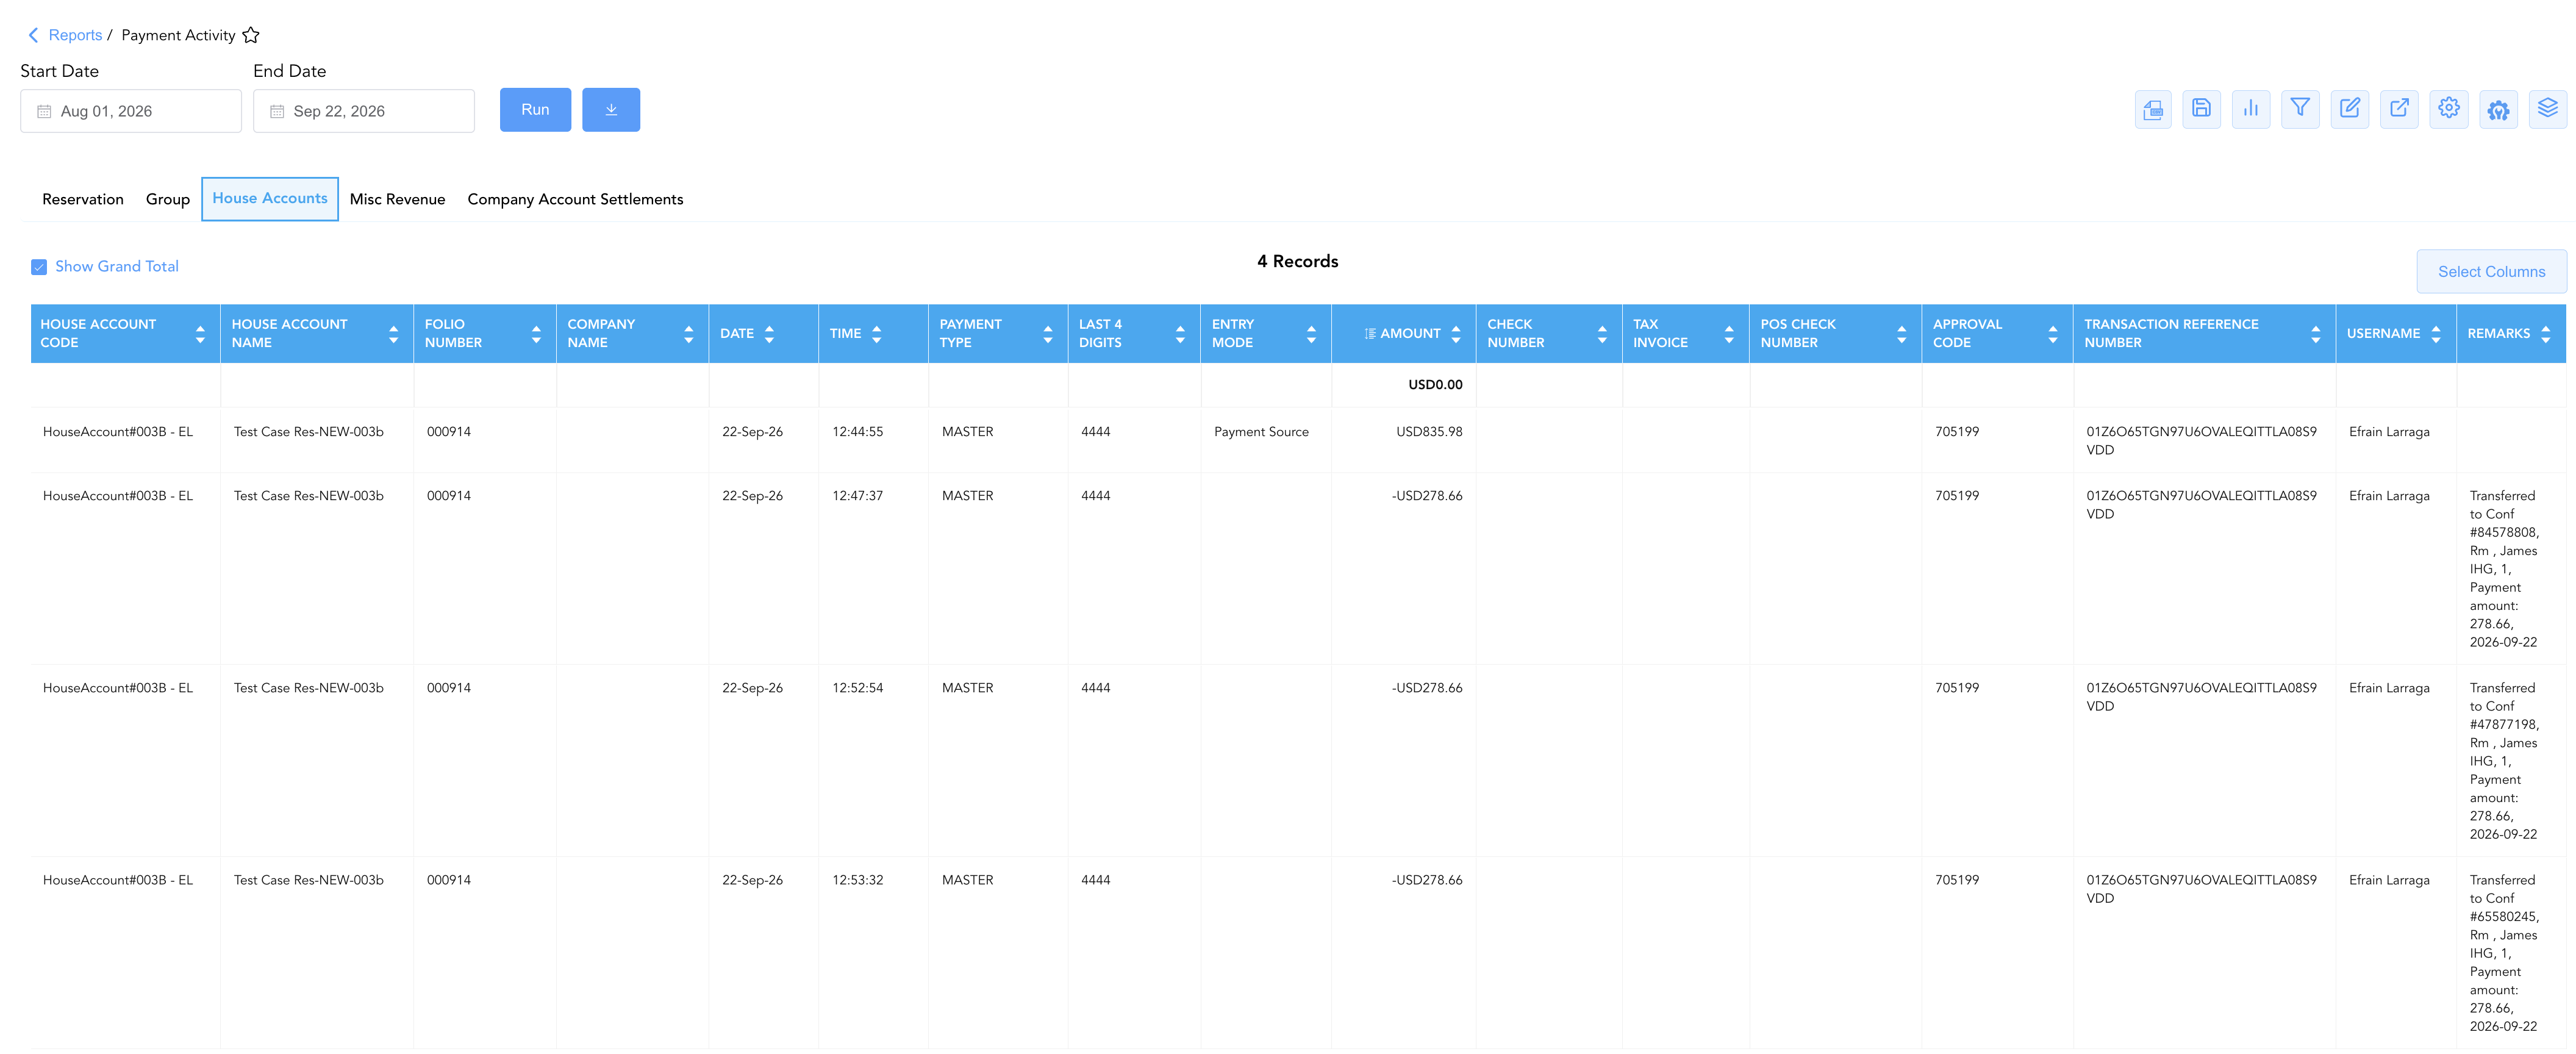The image size is (2576, 1054).
Task: Sort the Transaction Reference Number column
Action: tap(2315, 333)
